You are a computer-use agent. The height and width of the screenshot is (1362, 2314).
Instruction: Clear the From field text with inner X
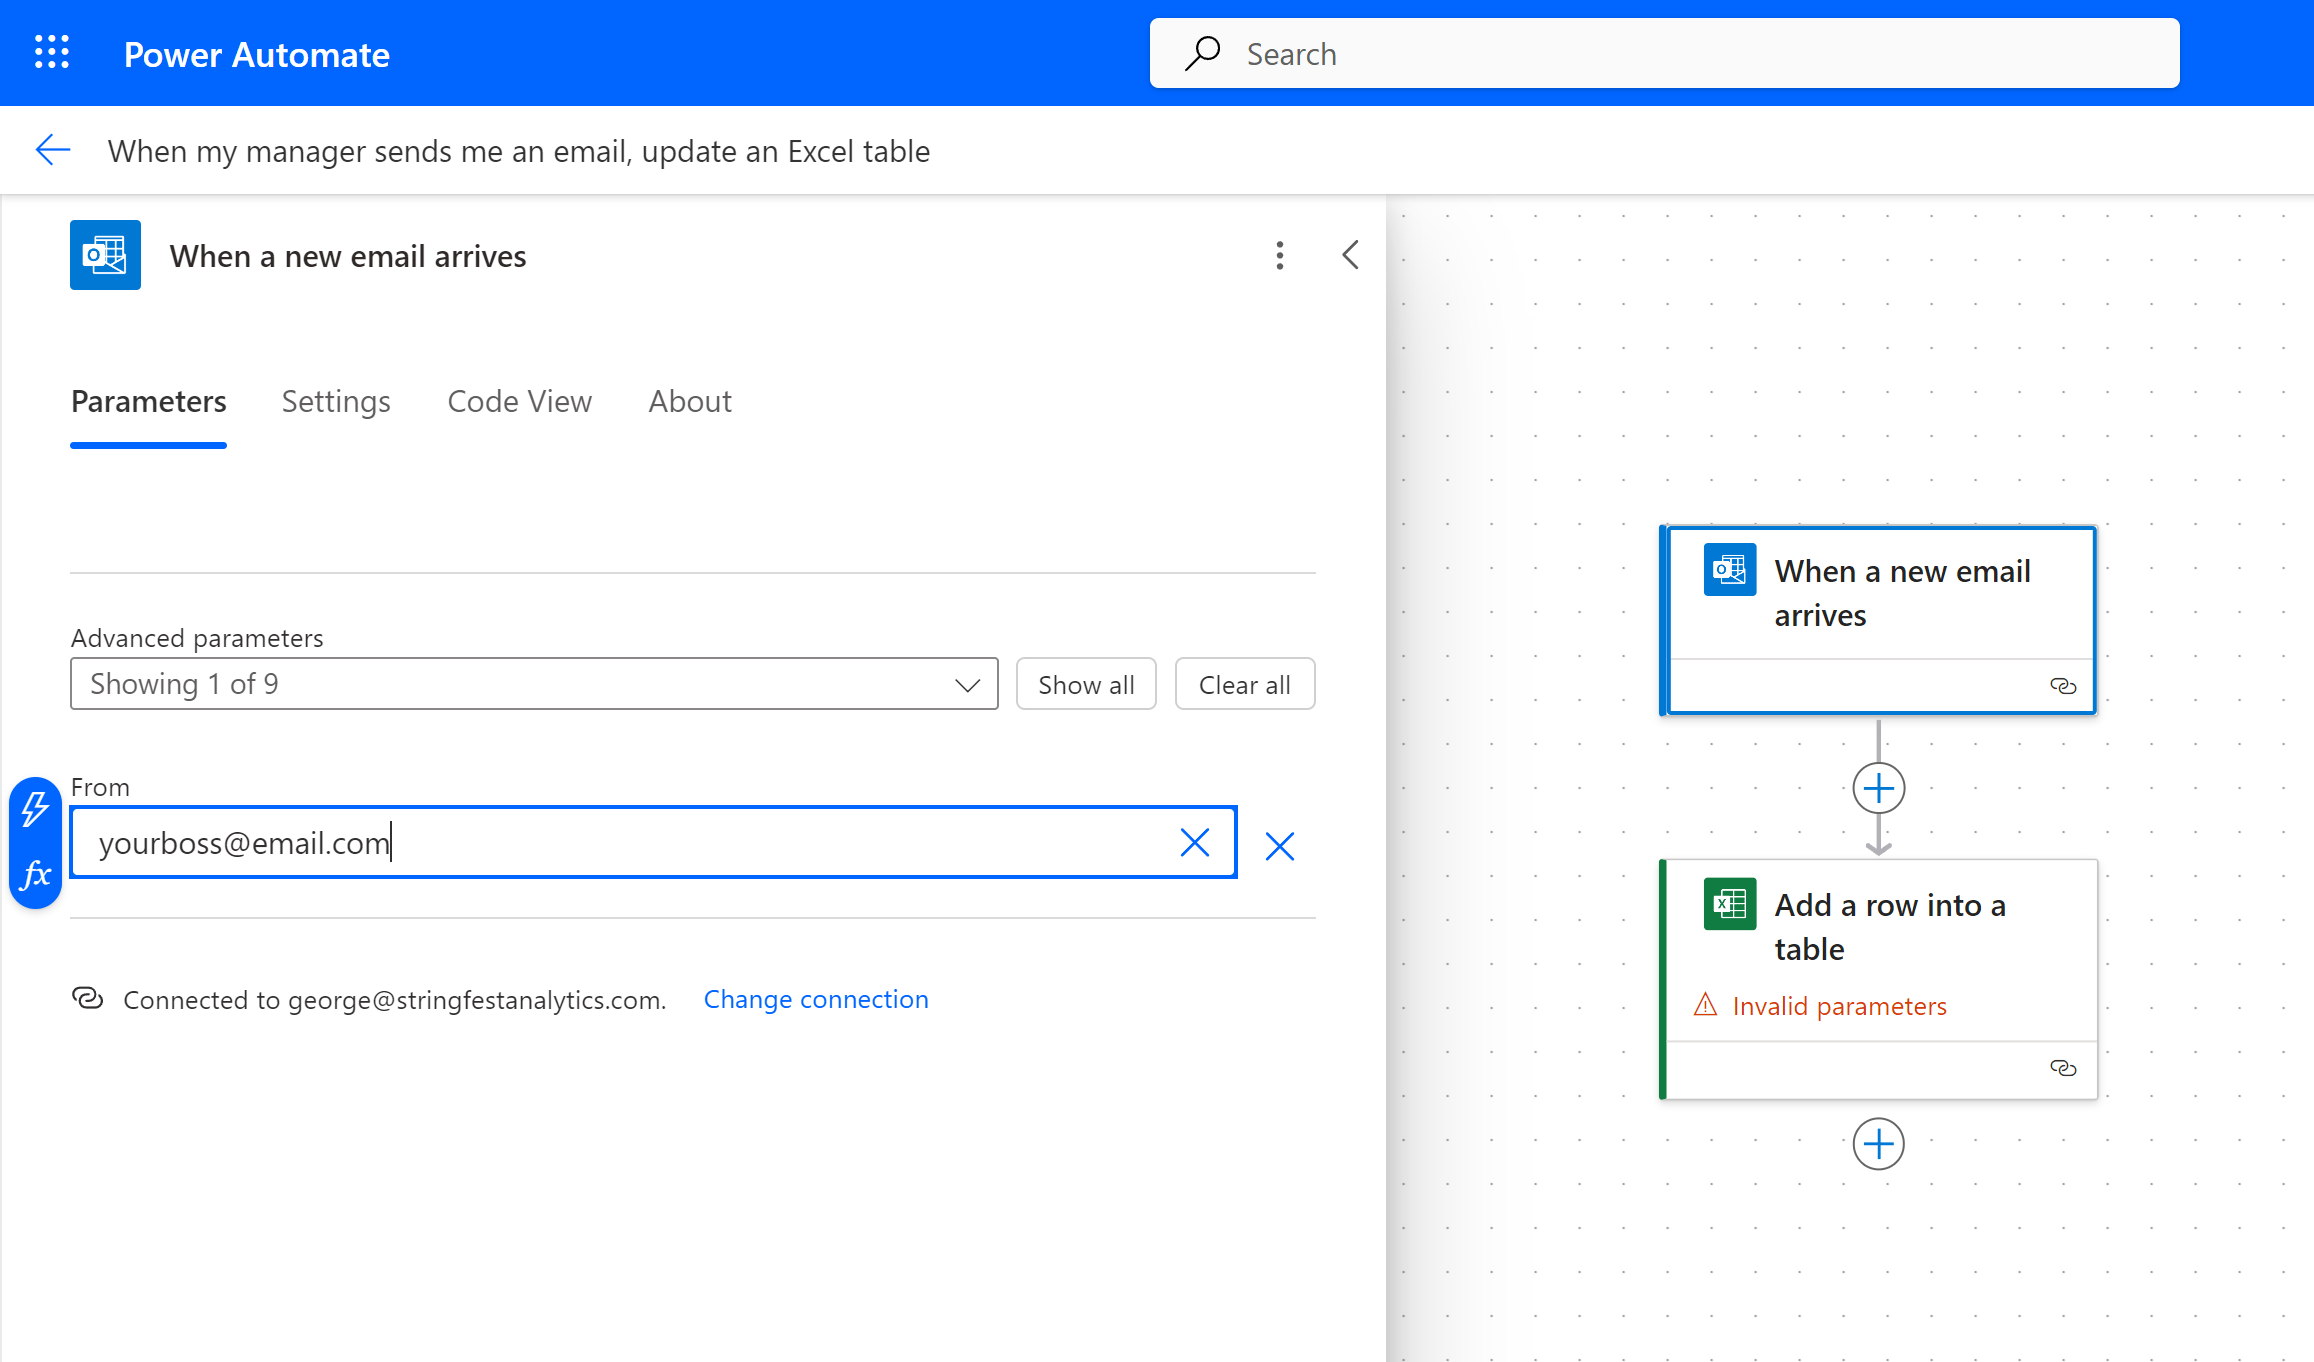point(1194,843)
